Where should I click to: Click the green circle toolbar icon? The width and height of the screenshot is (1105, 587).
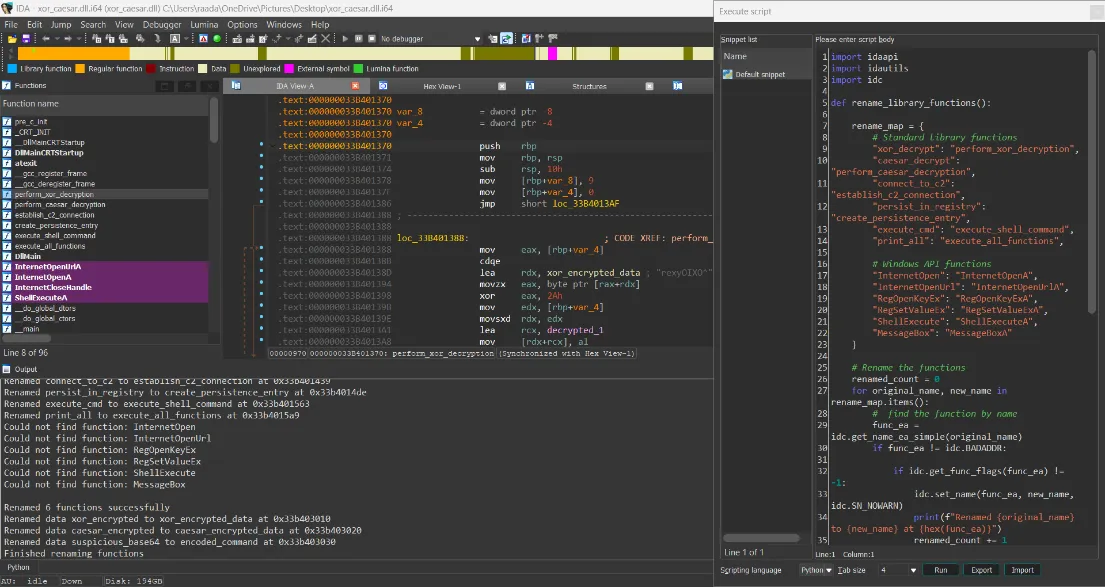[x=217, y=39]
